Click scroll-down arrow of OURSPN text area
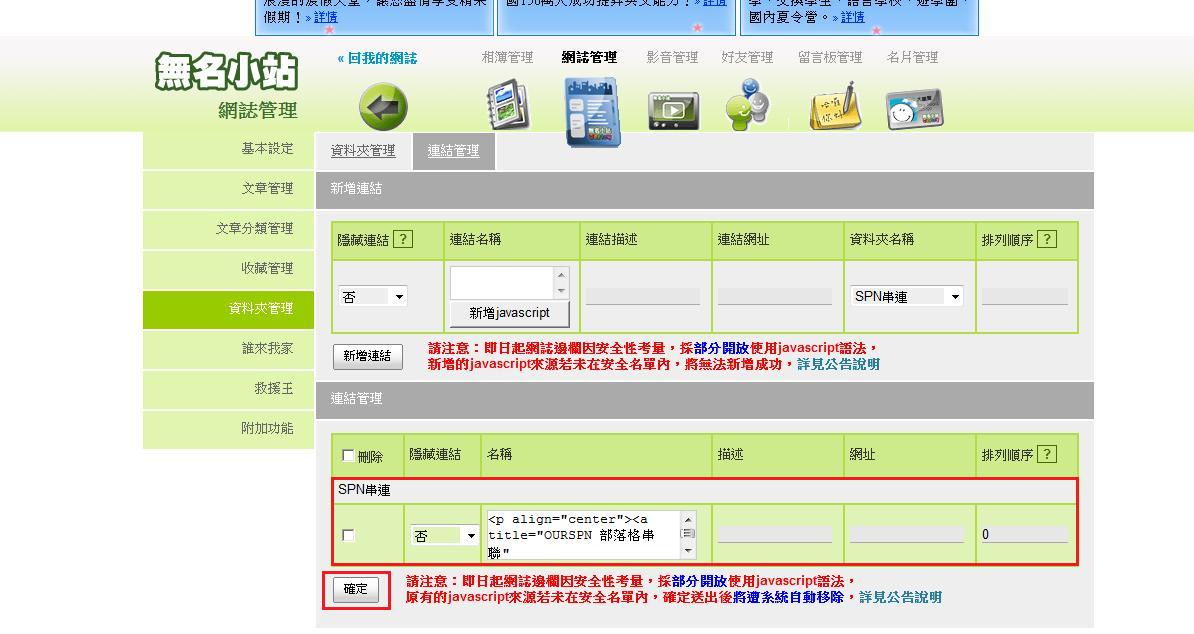This screenshot has height=634, width=1194. coord(688,551)
